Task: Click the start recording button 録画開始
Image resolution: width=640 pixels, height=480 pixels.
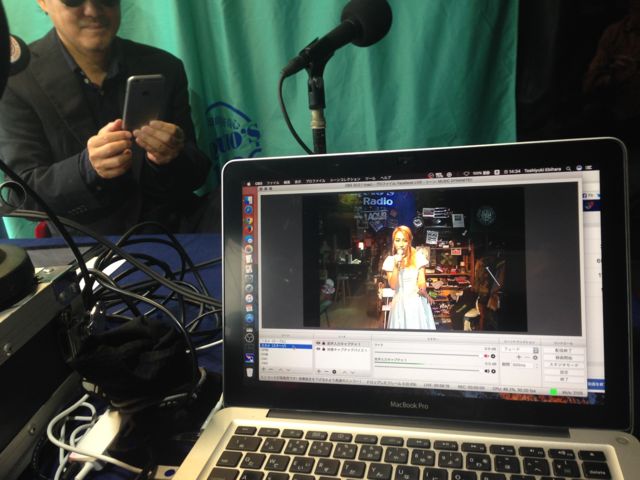Action: [564, 358]
